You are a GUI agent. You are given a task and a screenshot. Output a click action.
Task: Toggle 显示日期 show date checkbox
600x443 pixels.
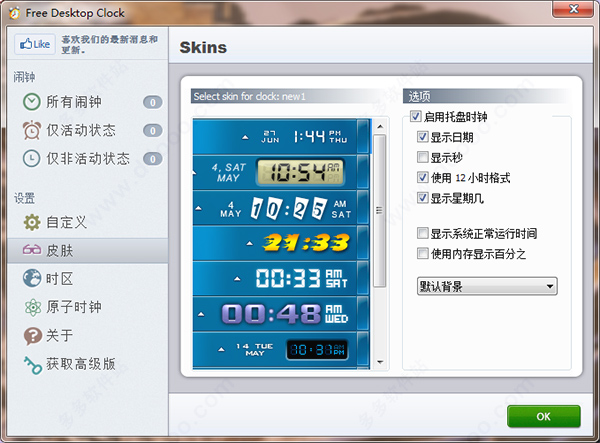tap(422, 137)
